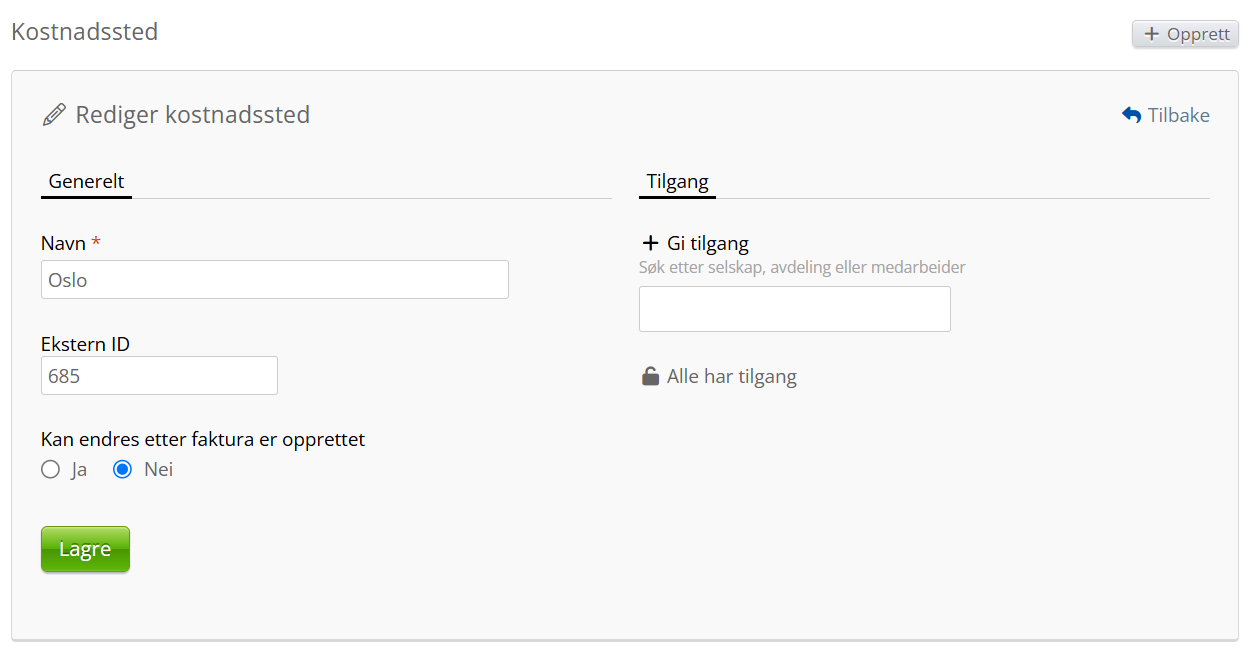Click the blue back arrow icon
Viewport: 1250px width, 653px height.
[x=1132, y=115]
